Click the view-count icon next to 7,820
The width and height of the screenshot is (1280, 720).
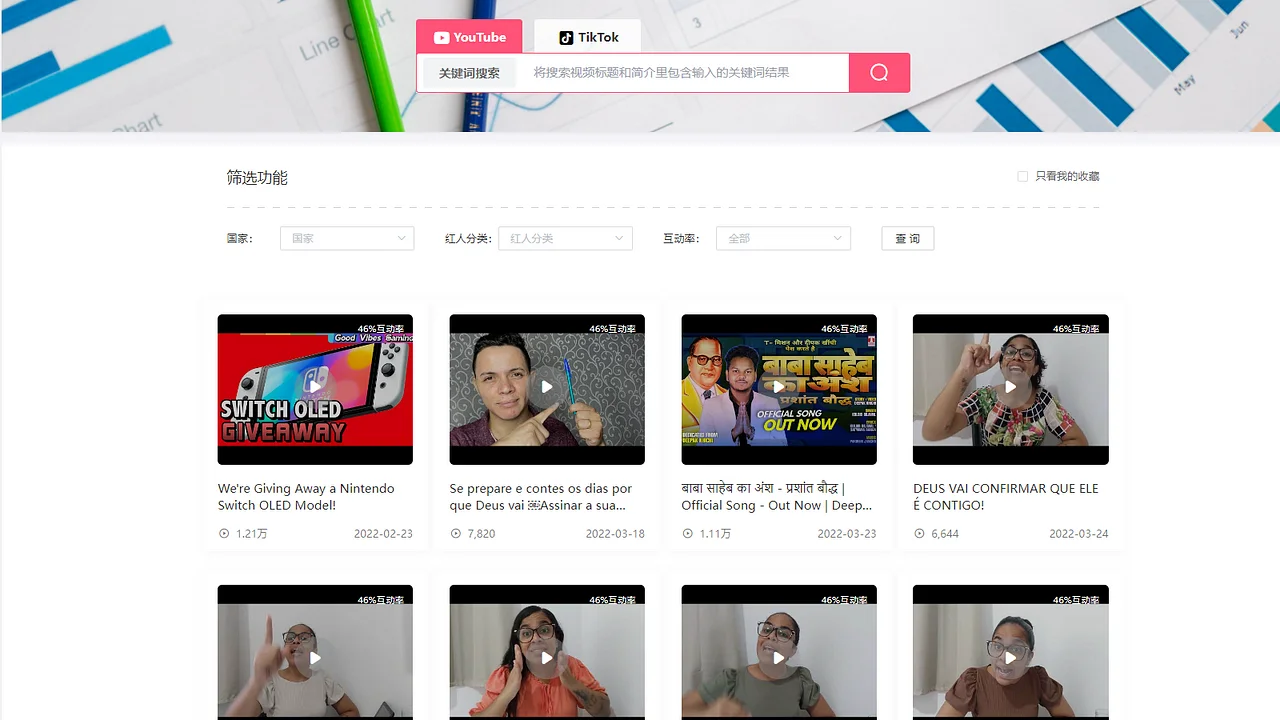(x=454, y=533)
